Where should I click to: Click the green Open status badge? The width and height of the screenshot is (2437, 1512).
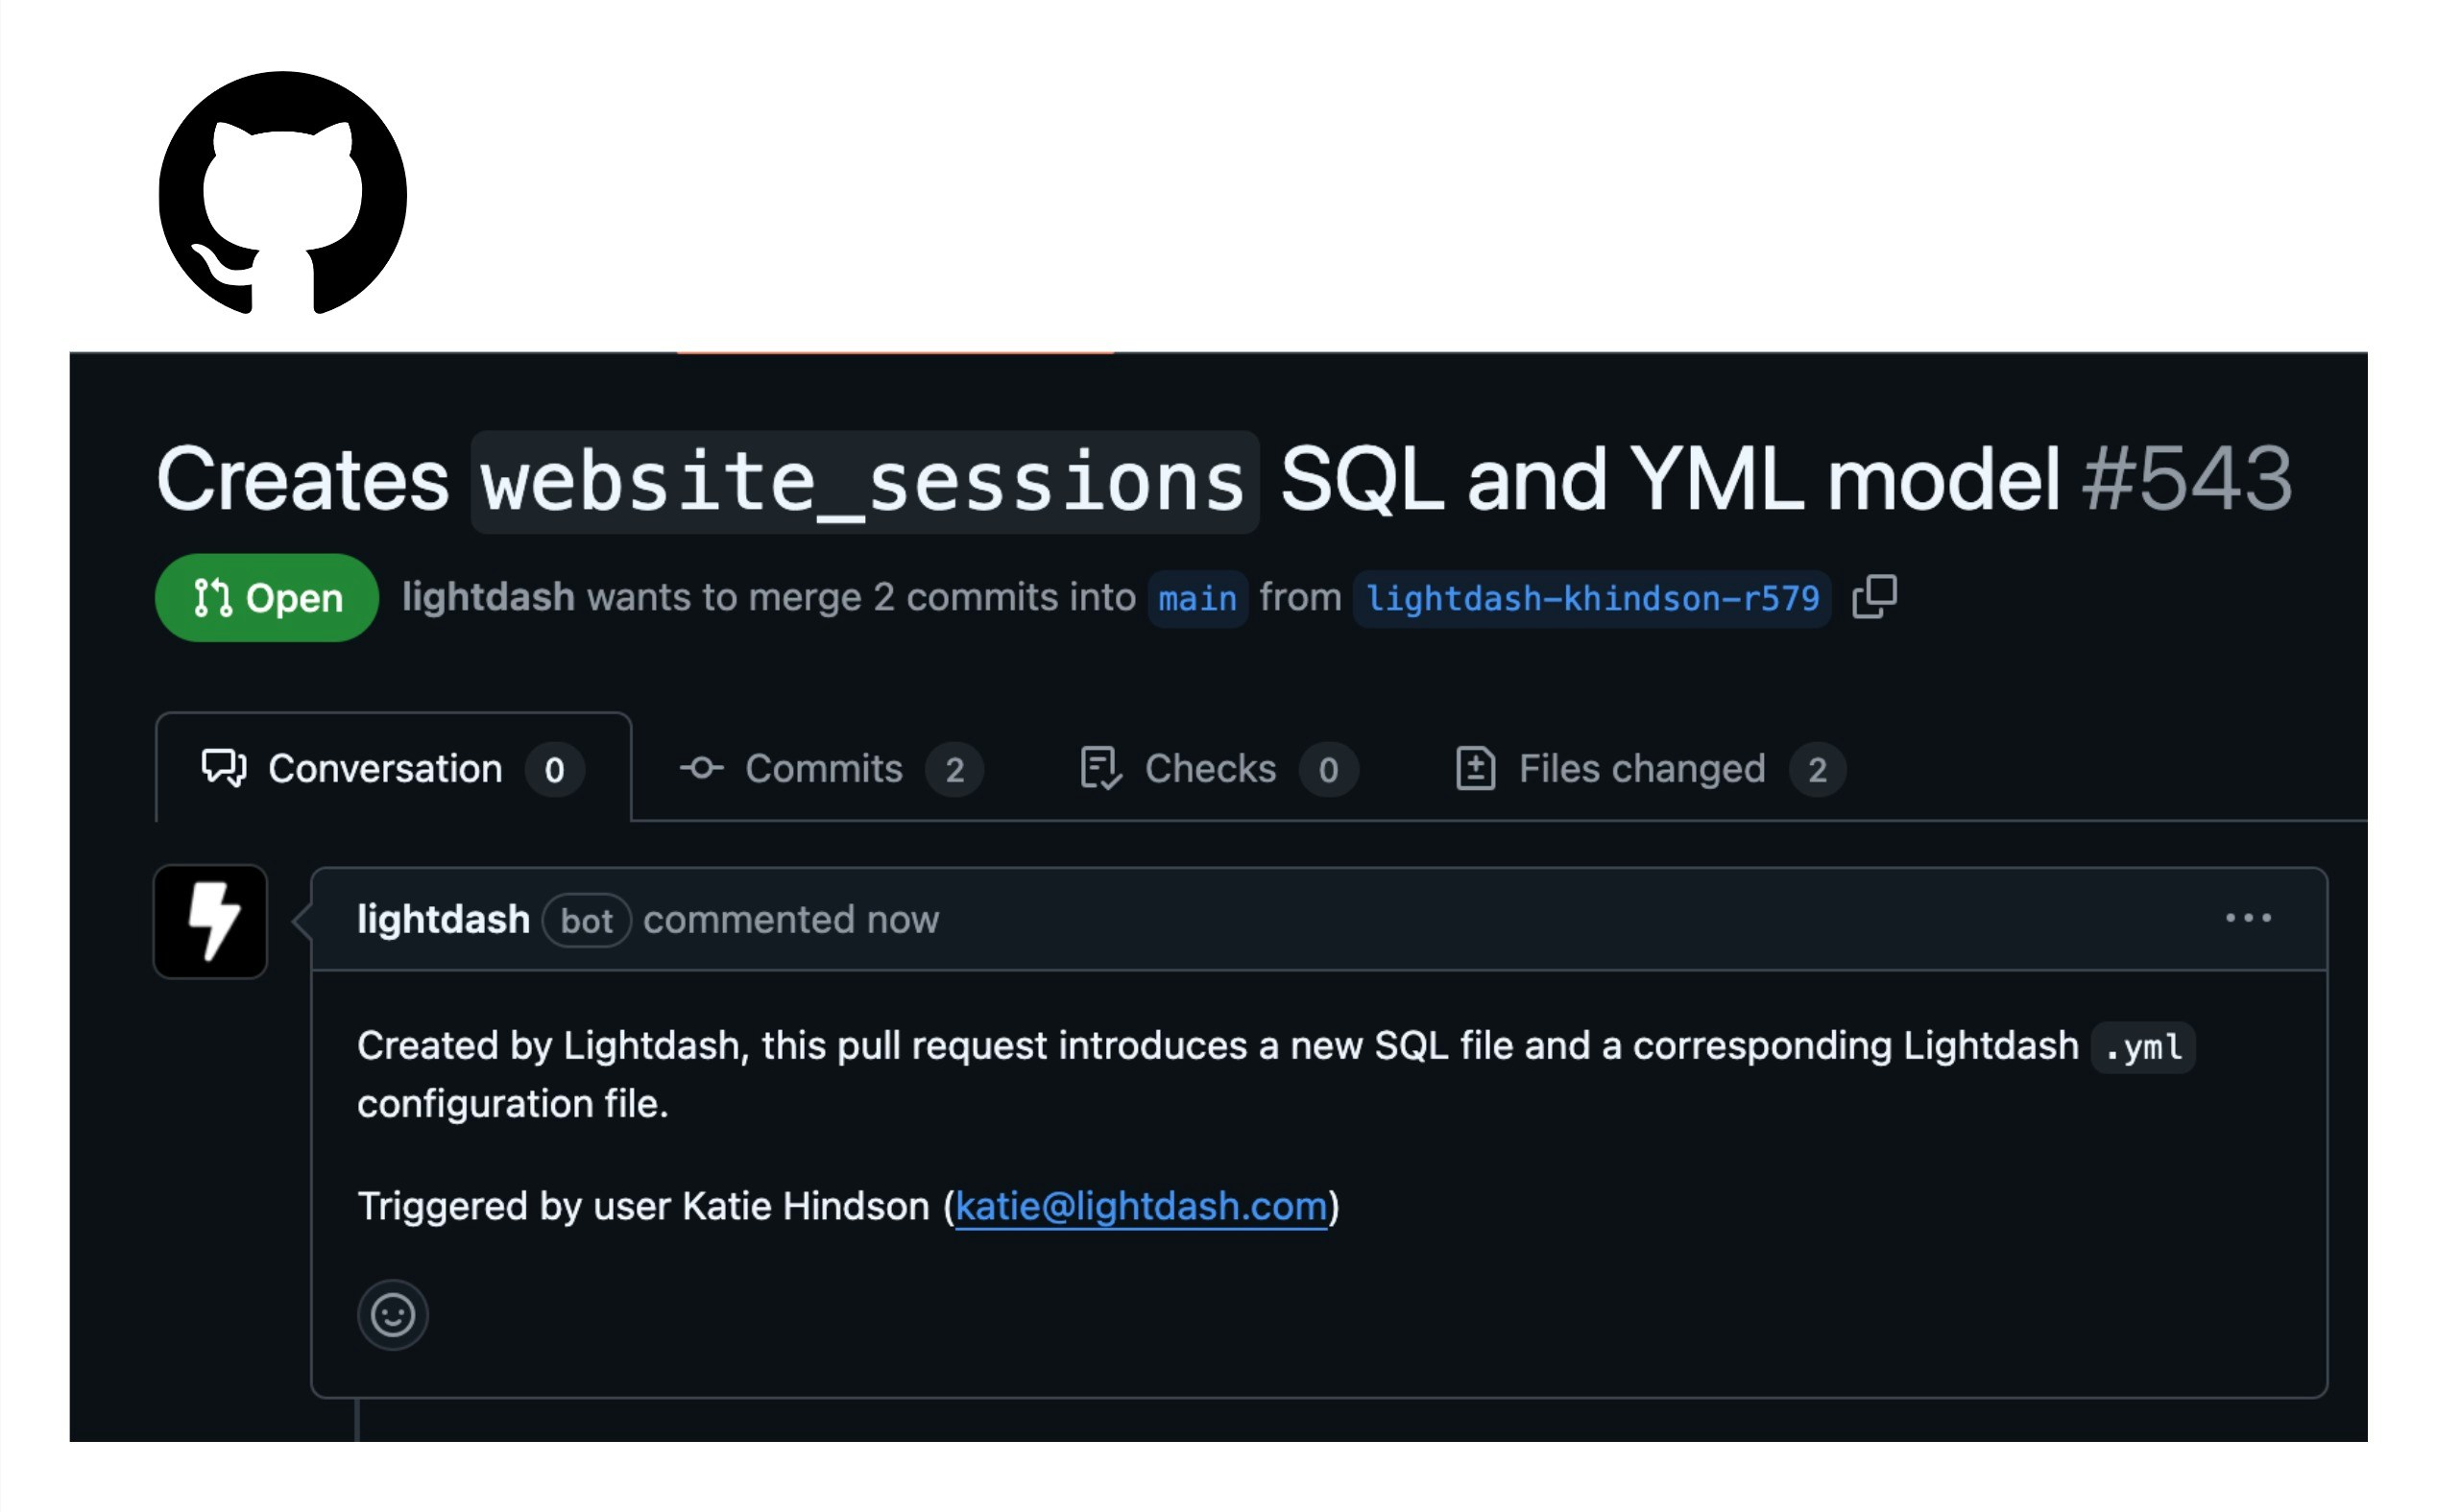[267, 597]
